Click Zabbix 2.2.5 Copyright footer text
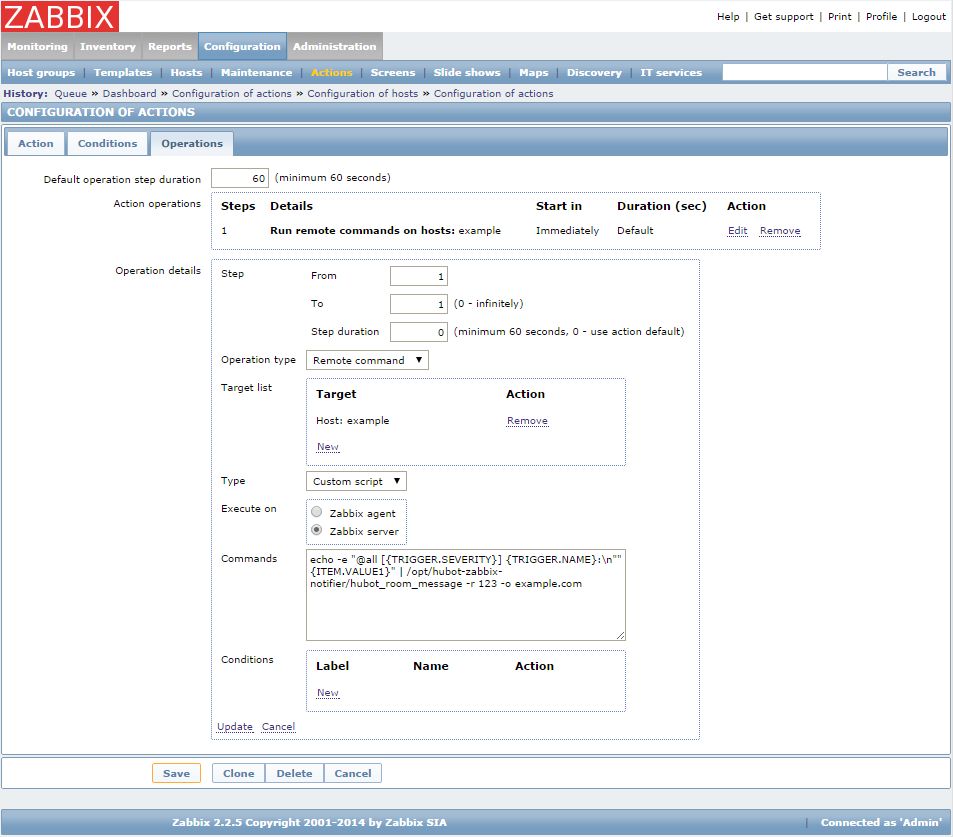 pos(309,822)
